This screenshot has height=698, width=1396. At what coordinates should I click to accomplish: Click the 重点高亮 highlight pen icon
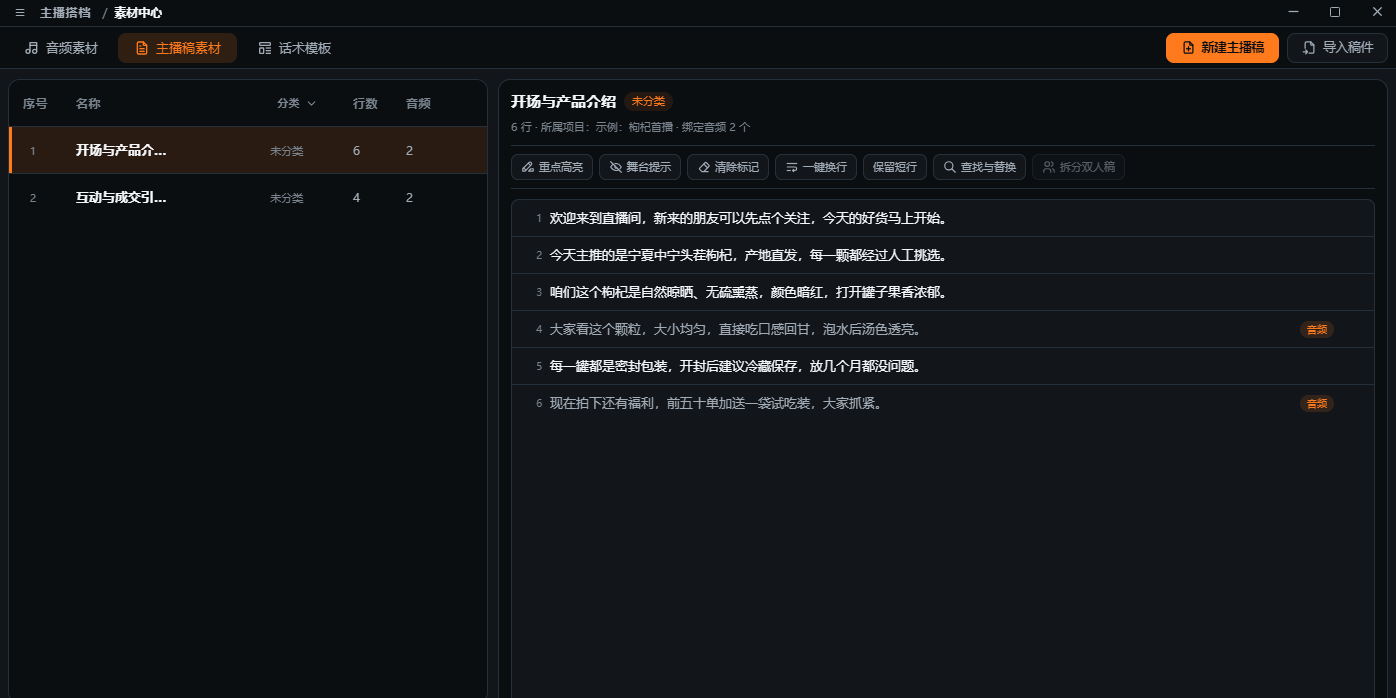point(528,167)
